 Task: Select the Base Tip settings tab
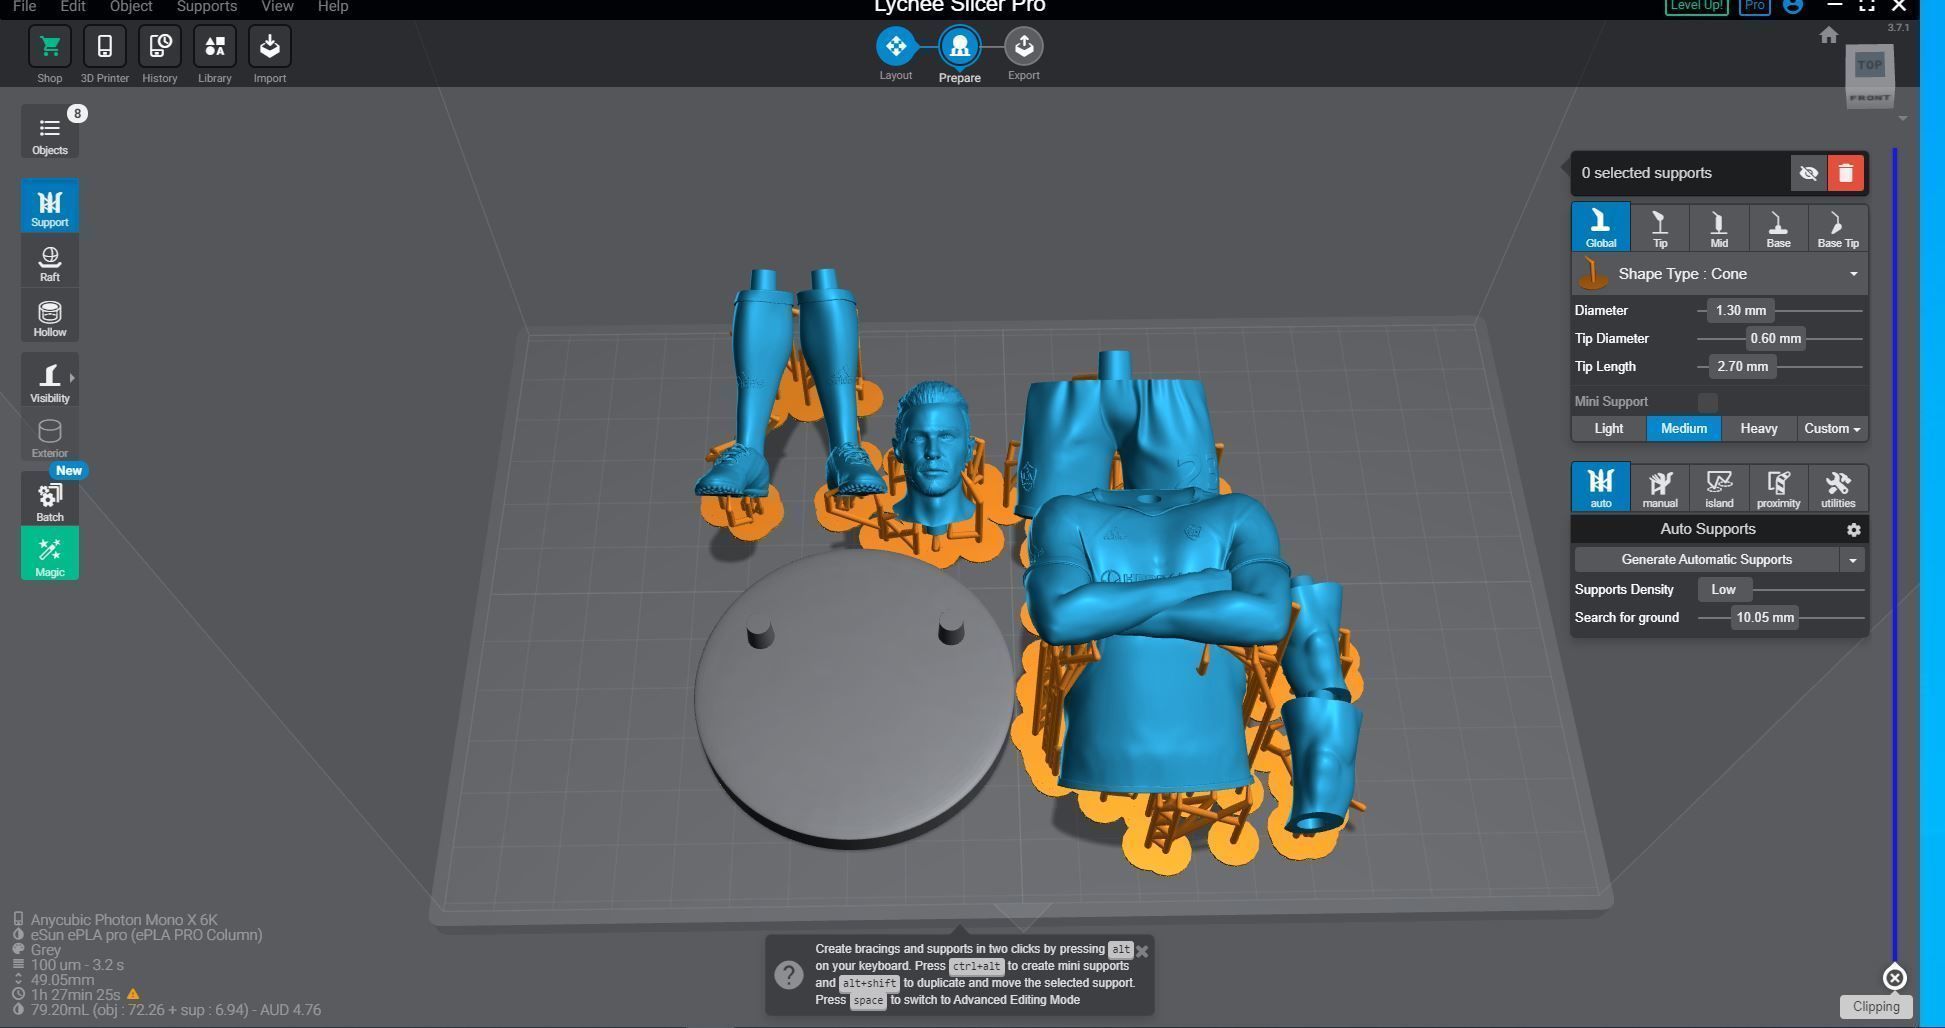point(1837,227)
